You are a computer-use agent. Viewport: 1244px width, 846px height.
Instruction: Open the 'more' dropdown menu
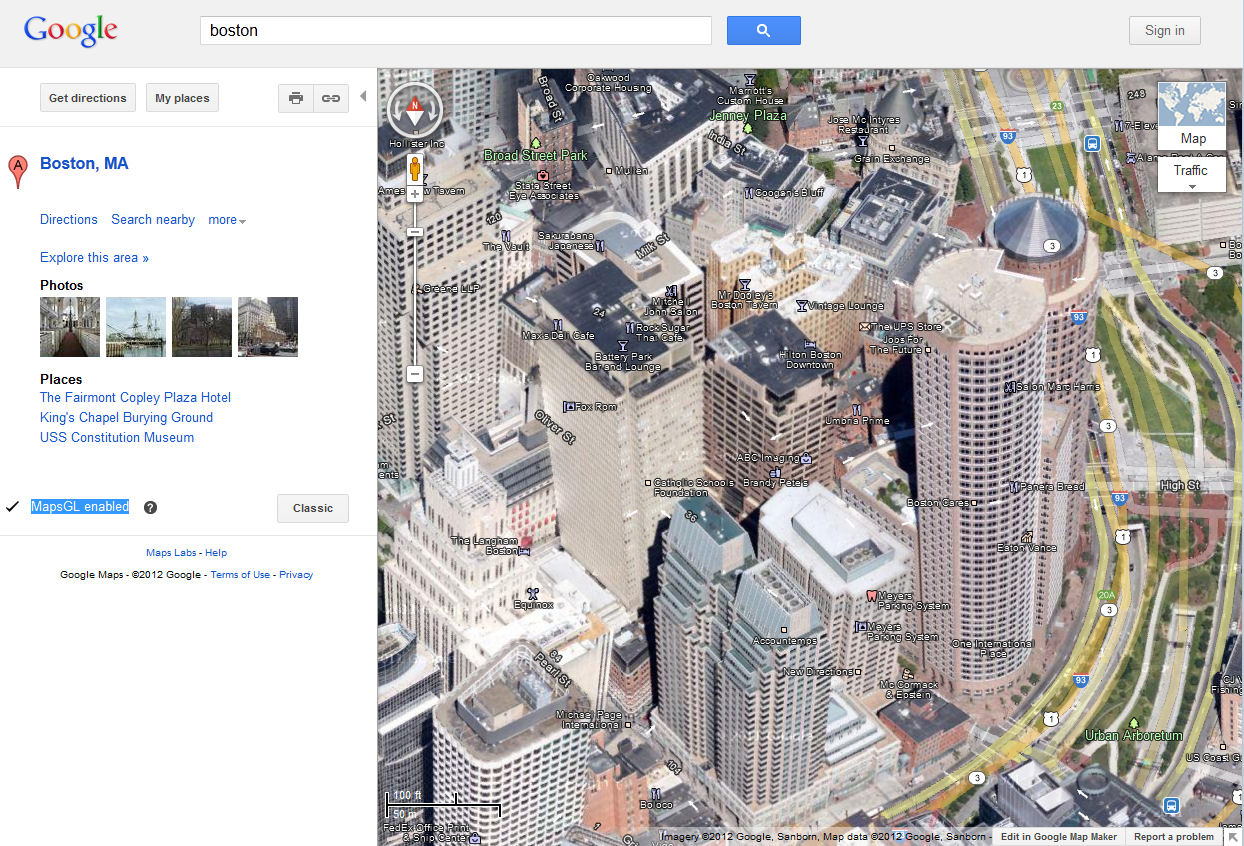coord(227,220)
